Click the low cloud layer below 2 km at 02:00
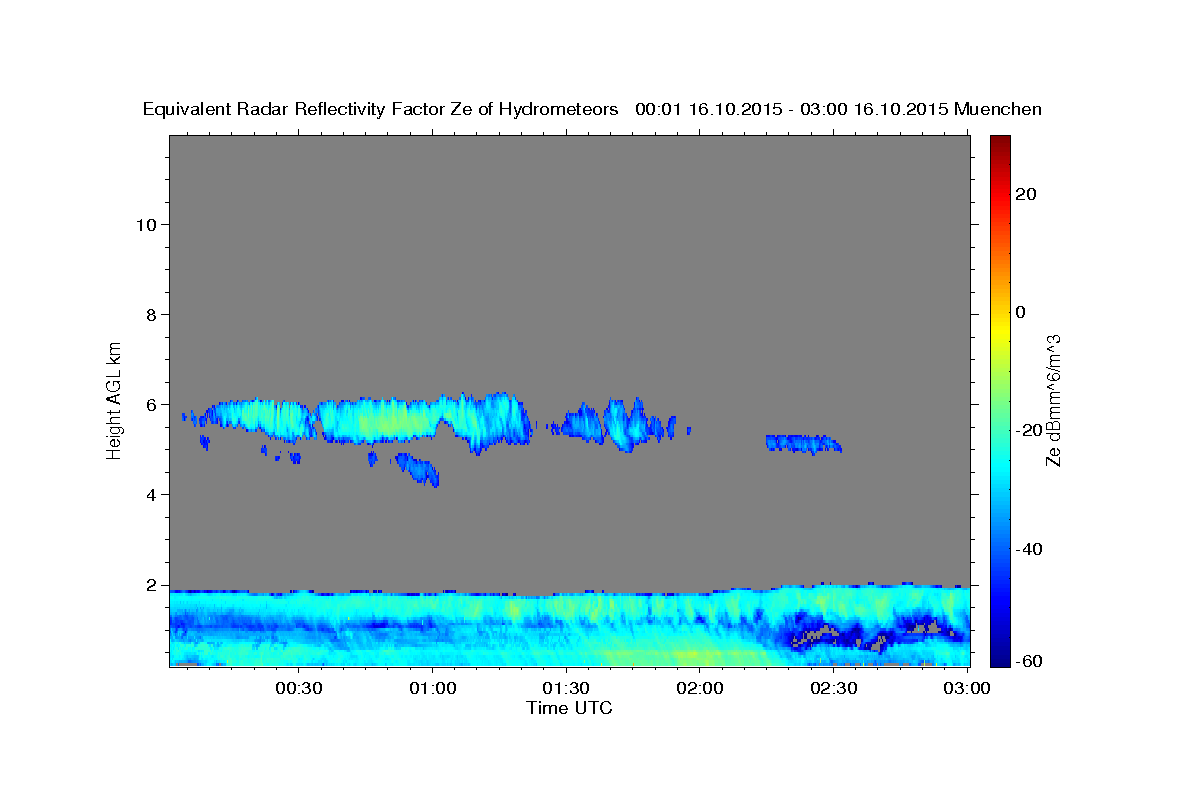 570,625
